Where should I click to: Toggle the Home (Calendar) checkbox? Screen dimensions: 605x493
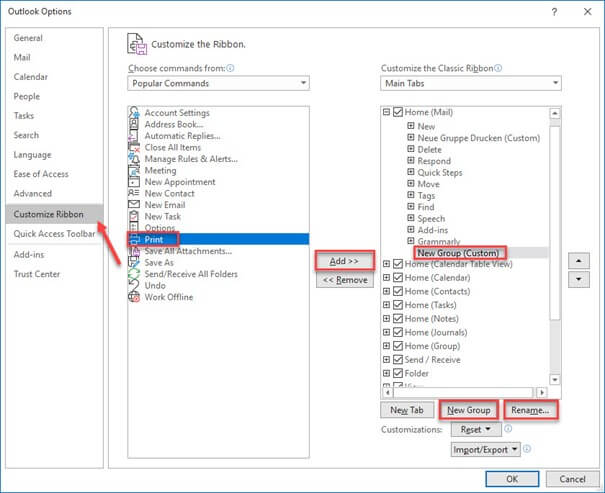coord(398,278)
